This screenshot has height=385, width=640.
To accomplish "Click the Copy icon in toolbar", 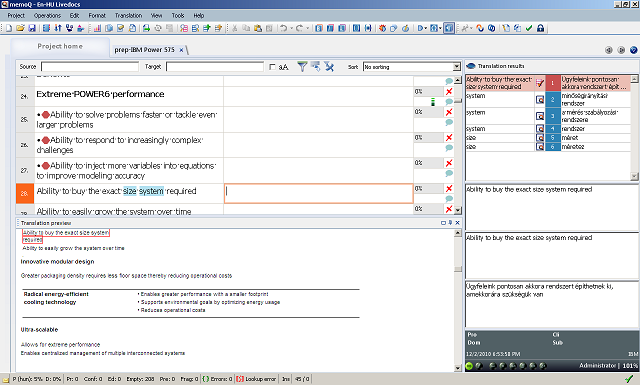I will click(246, 28).
